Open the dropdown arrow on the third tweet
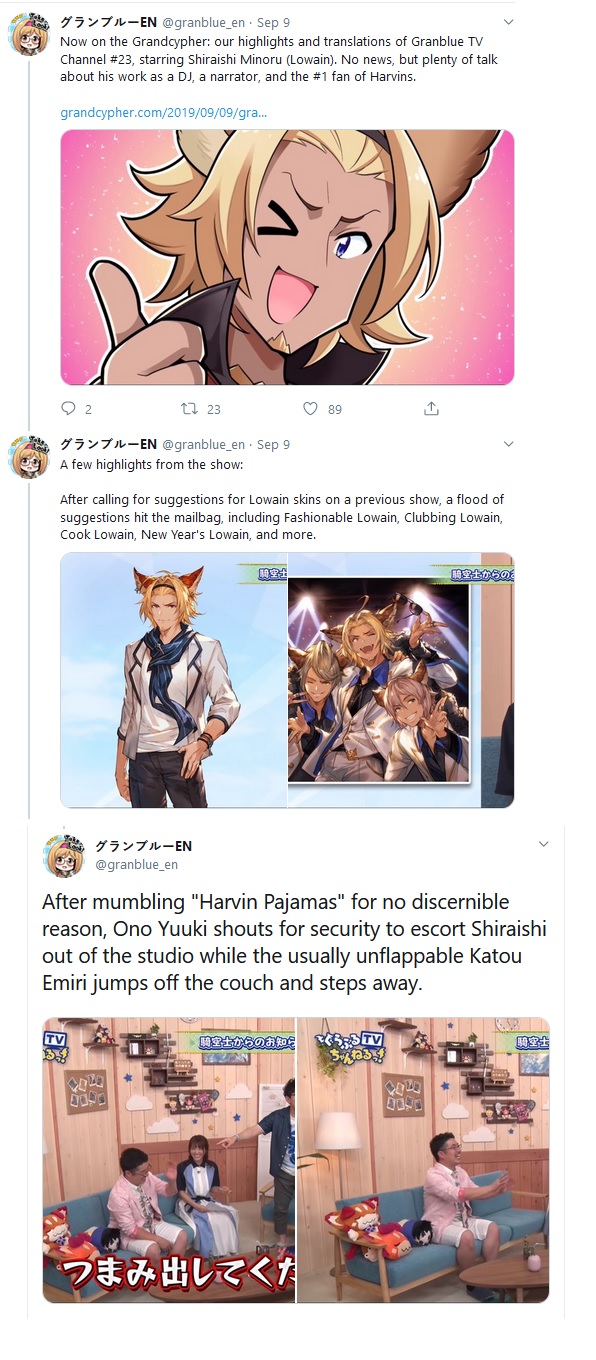The height and width of the screenshot is (1360, 596). point(544,845)
